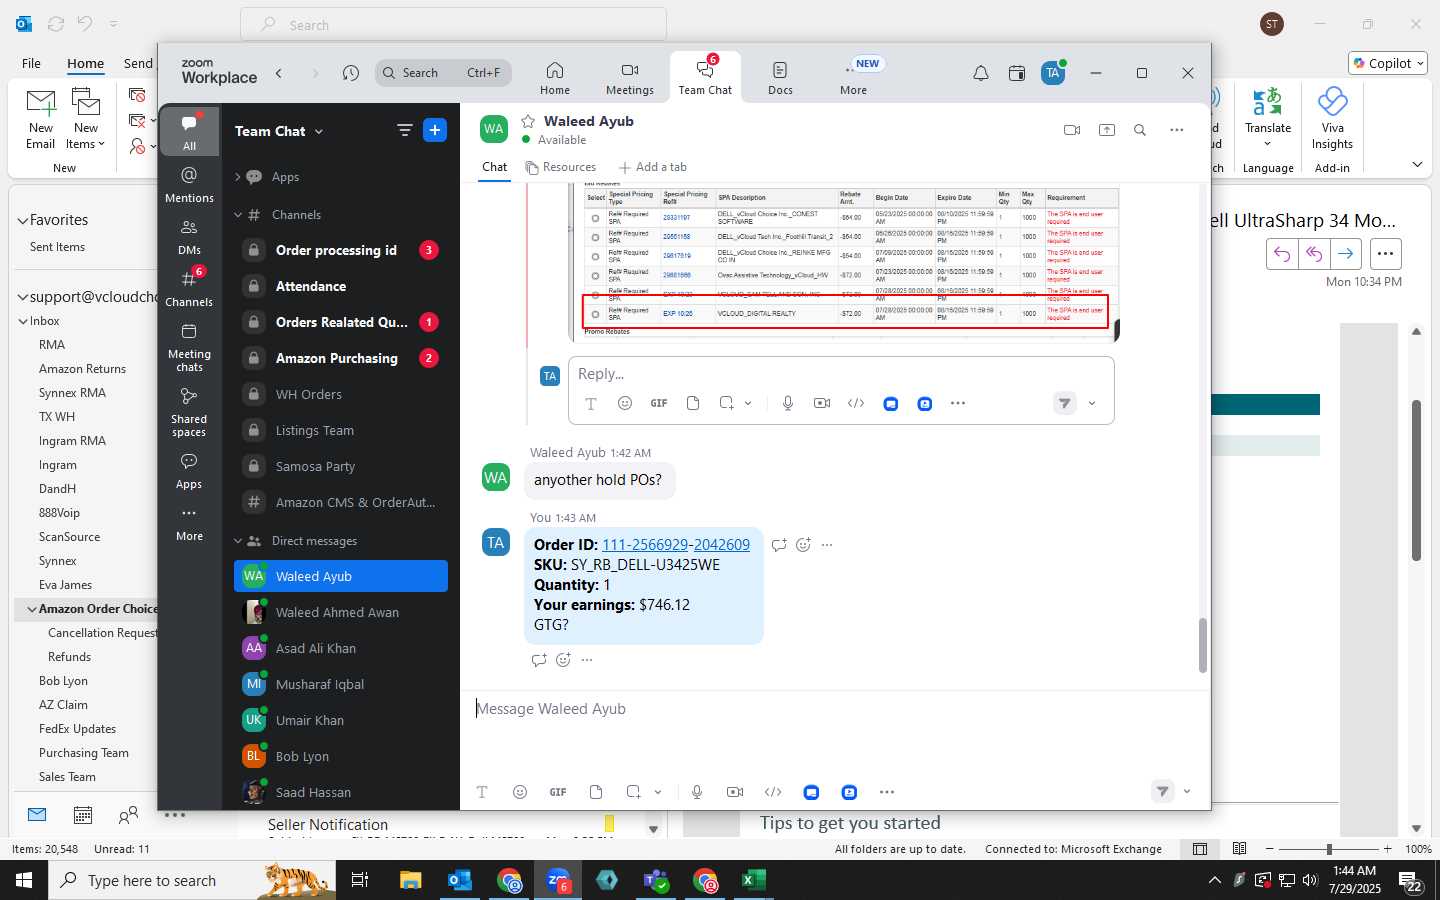The width and height of the screenshot is (1440, 900).
Task: Insert code snippet icon in composer
Action: [773, 792]
